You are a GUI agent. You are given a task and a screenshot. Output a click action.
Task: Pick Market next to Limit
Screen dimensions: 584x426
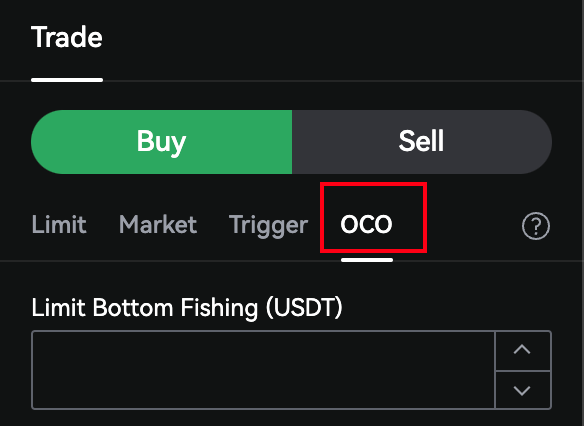tap(158, 224)
